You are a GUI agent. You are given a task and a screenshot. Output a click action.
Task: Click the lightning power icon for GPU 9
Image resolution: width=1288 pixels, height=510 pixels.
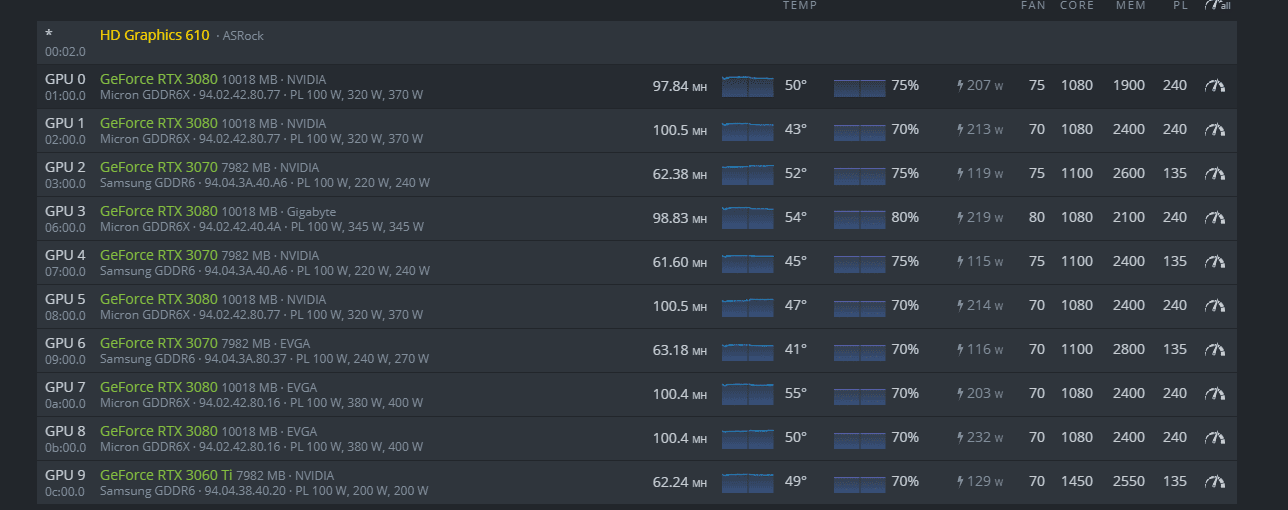pos(961,482)
